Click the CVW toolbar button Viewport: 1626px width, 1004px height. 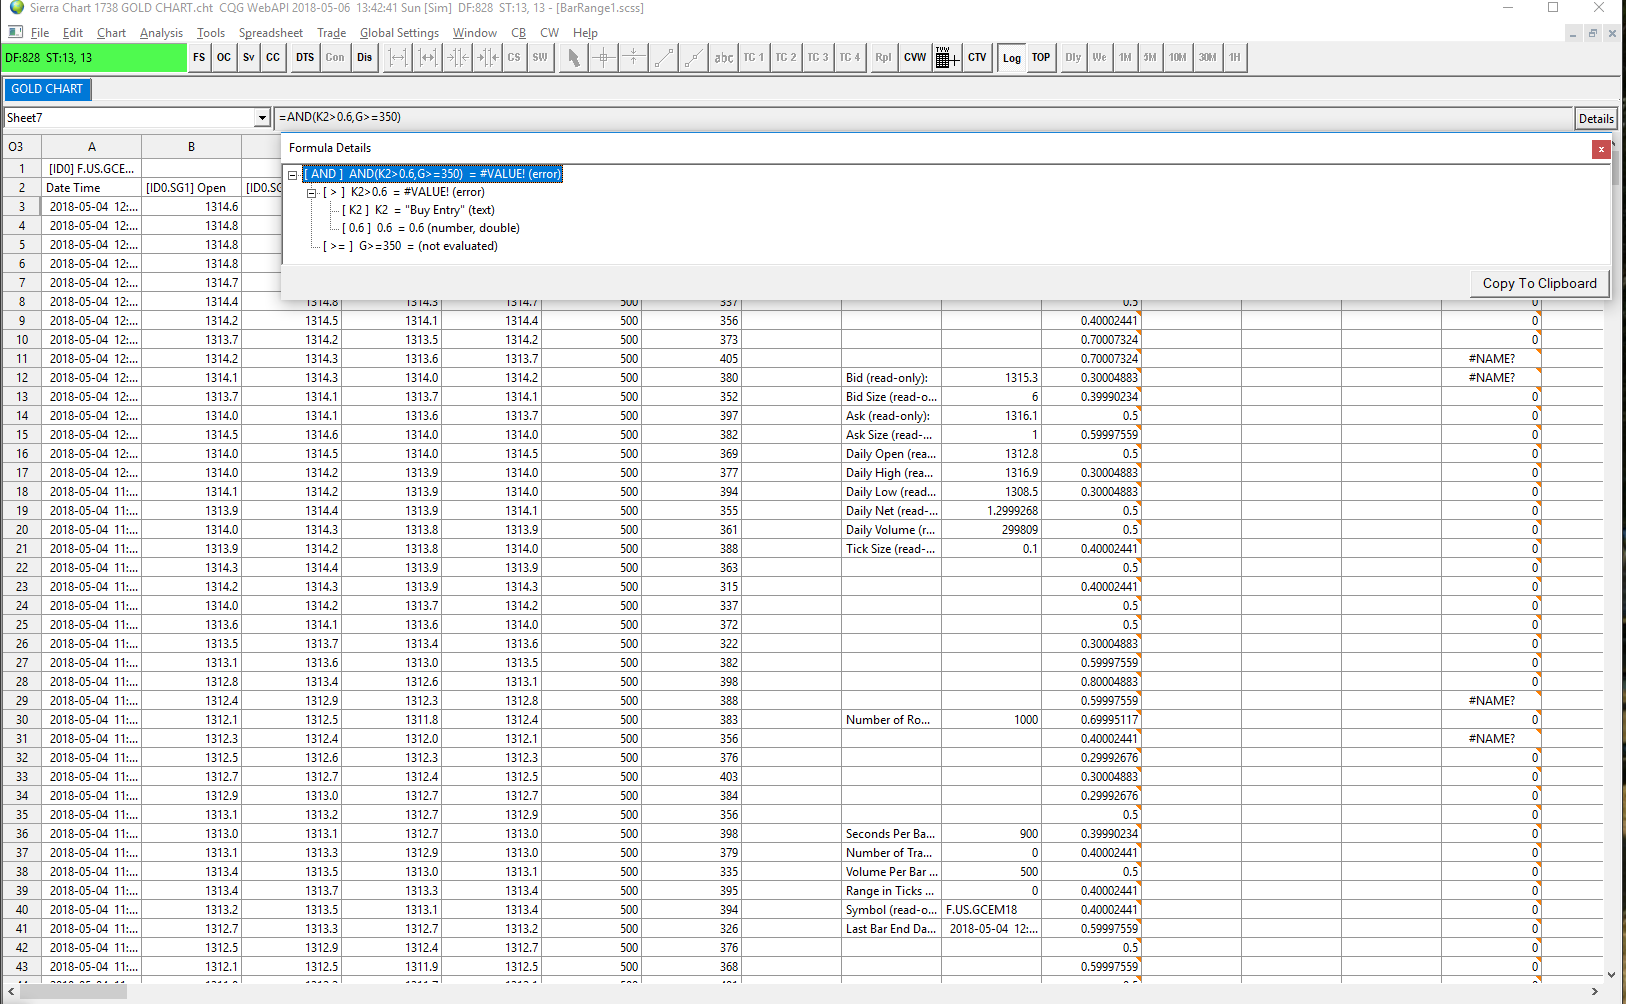(914, 58)
